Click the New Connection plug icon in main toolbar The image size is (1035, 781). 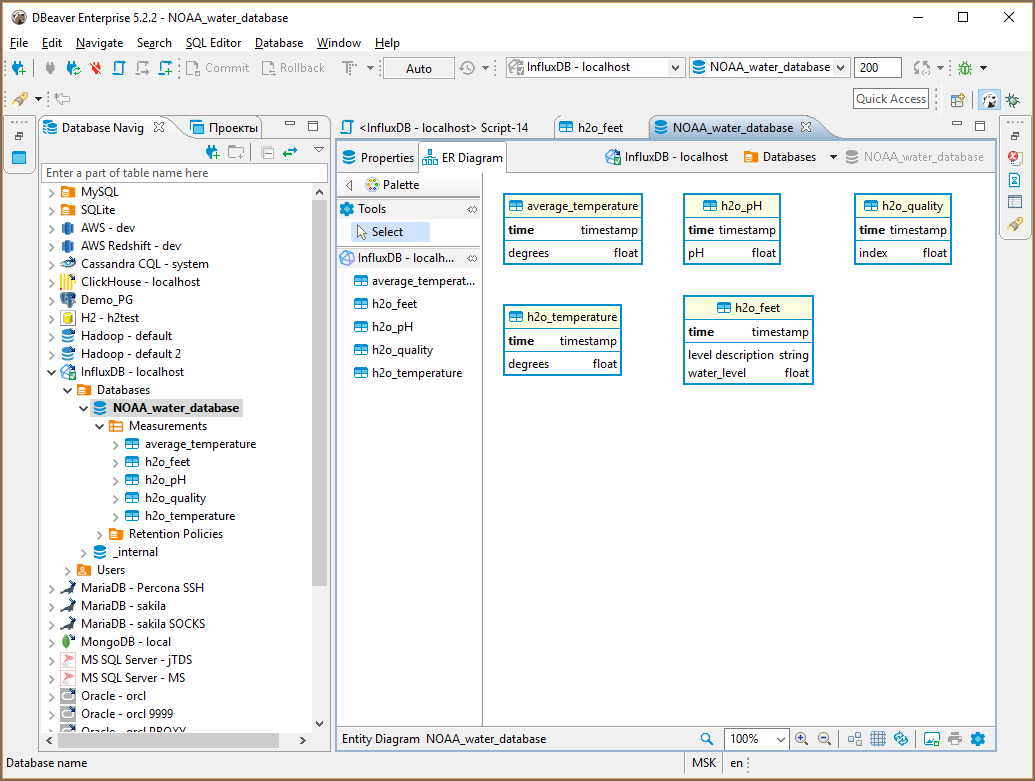pyautogui.click(x=19, y=68)
